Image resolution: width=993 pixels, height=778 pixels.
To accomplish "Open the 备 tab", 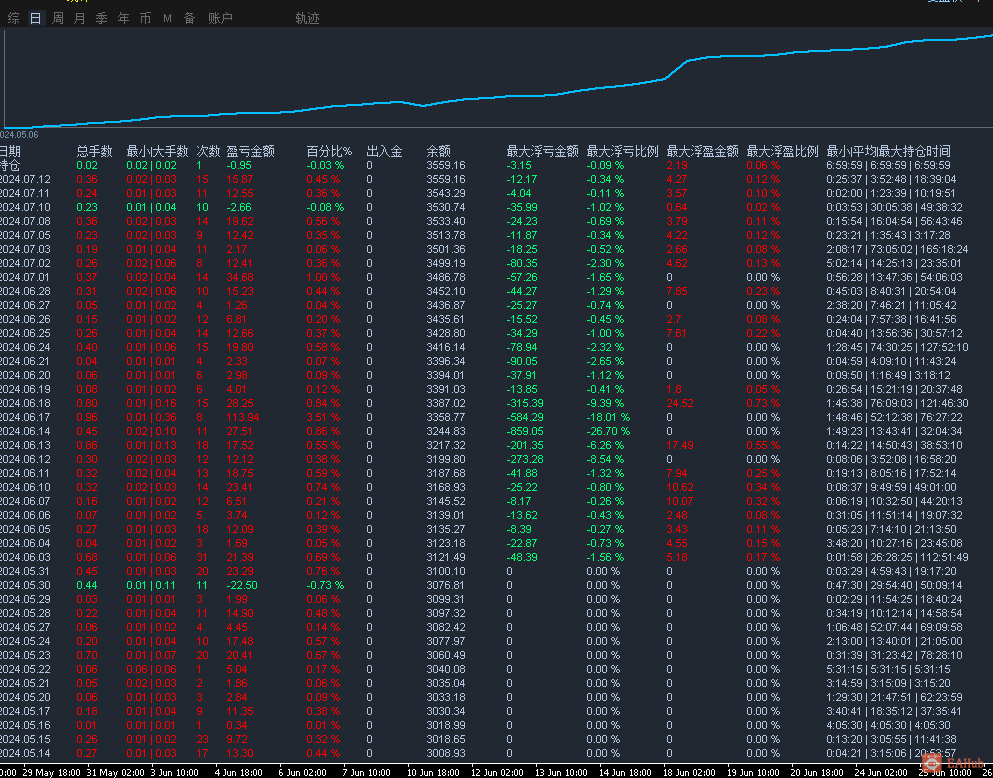I will pyautogui.click(x=189, y=18).
